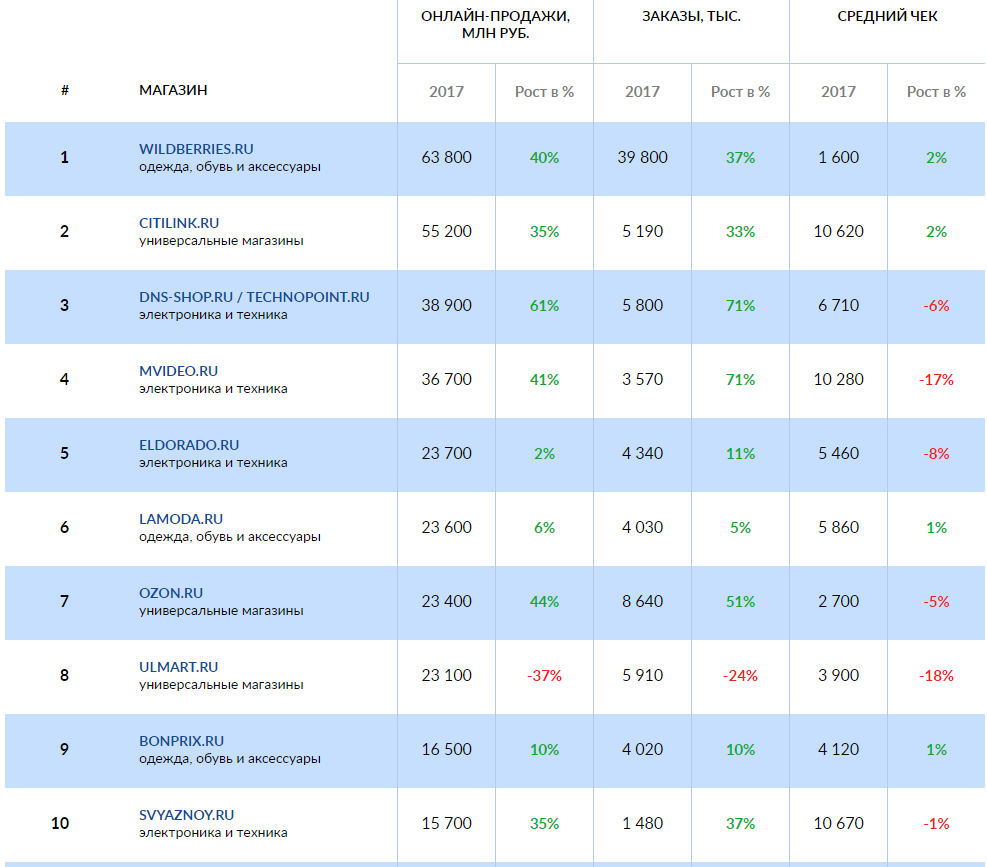Click Рост в % subheader under СРЕДНИЙ ЧЕК
Viewport: 987px width, 867px height.
coord(936,92)
